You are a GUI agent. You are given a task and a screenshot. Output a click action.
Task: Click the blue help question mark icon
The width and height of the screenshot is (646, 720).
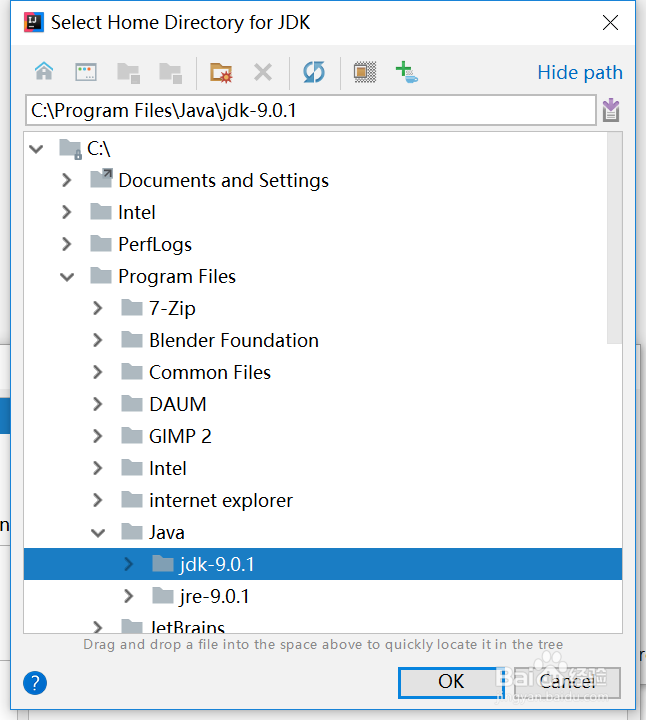[35, 683]
